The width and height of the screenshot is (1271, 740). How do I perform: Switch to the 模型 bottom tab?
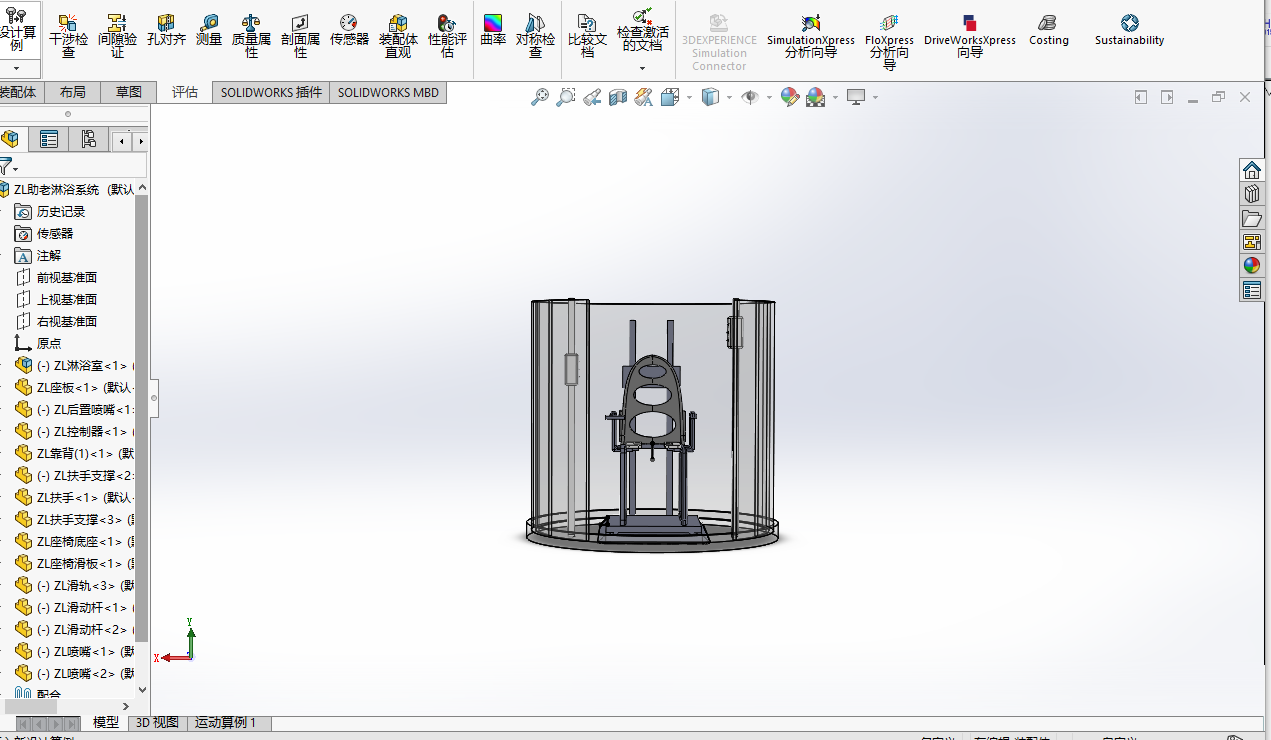tap(106, 722)
